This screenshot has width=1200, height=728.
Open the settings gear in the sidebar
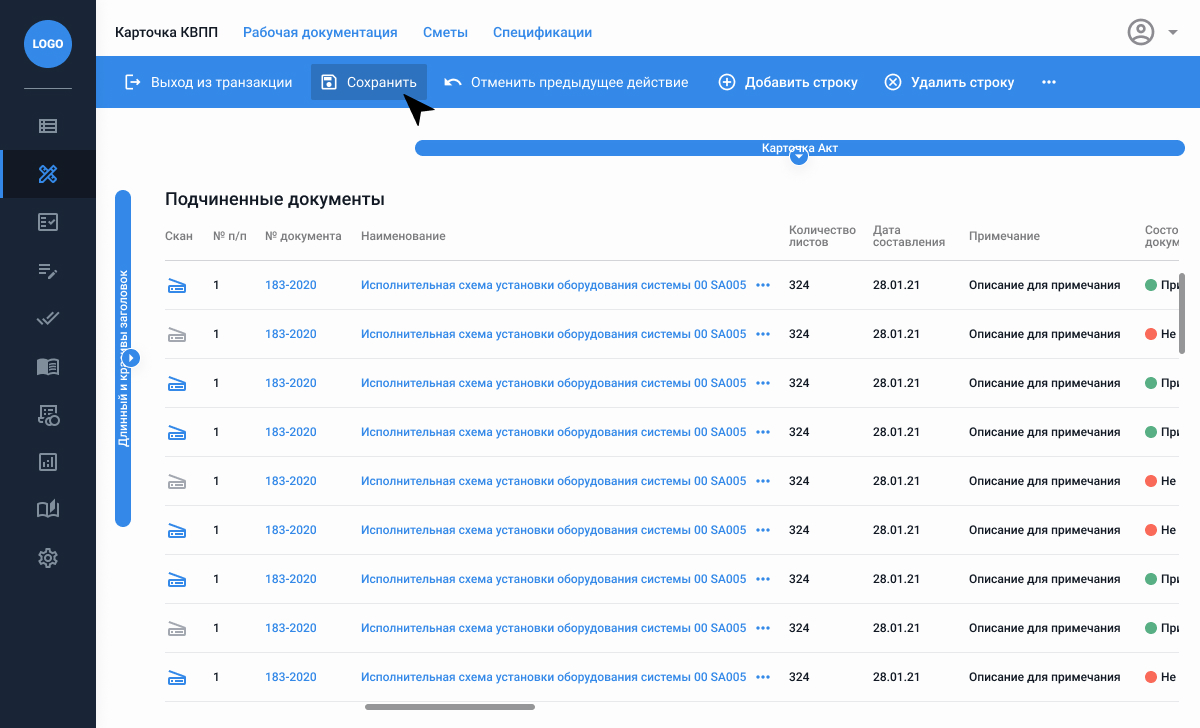tap(48, 558)
